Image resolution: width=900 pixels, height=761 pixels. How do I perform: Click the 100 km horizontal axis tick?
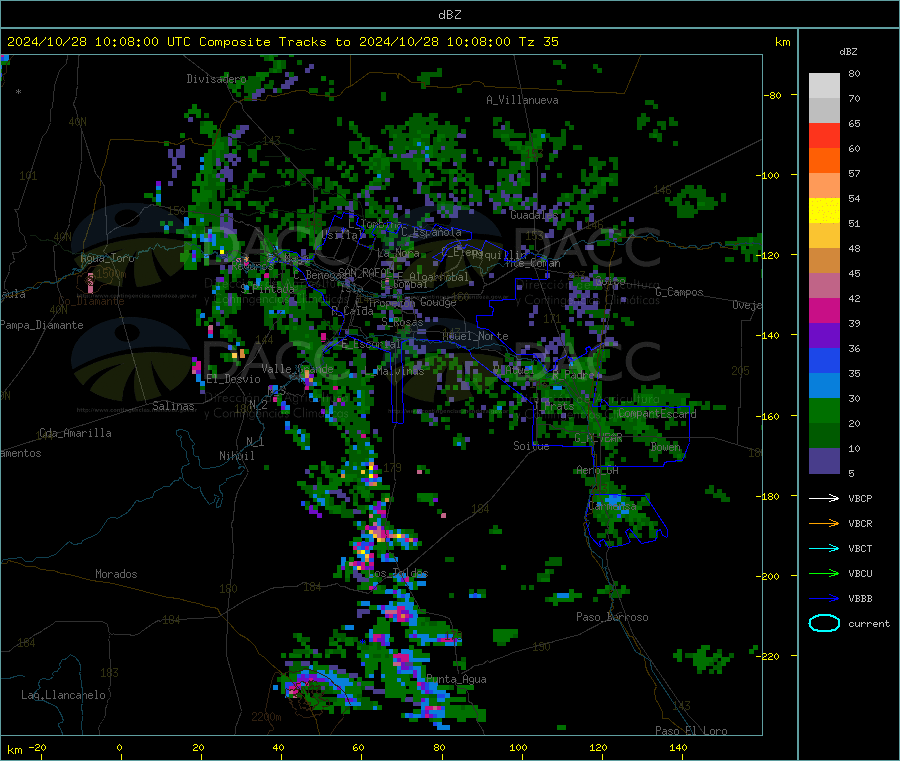pos(518,747)
